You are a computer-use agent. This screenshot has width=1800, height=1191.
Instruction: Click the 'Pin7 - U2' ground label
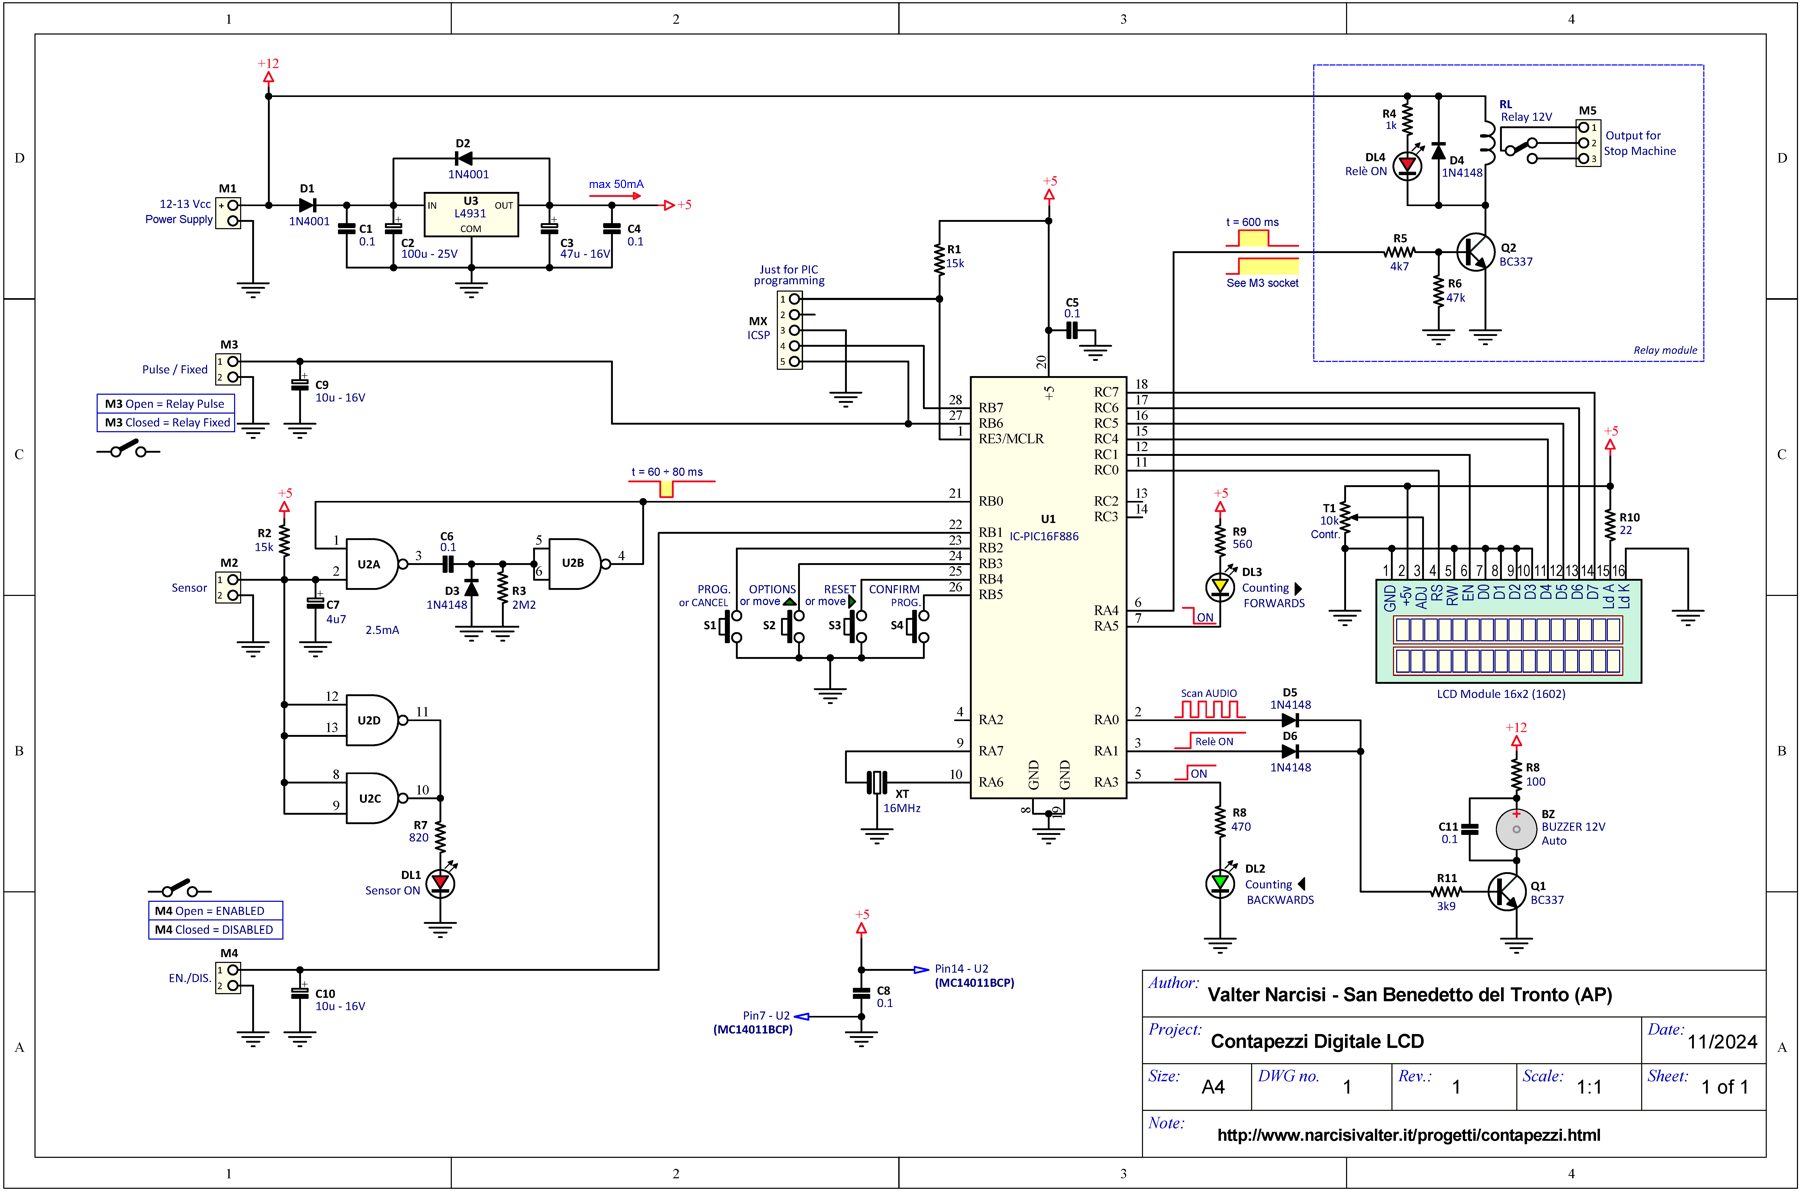tap(766, 1016)
